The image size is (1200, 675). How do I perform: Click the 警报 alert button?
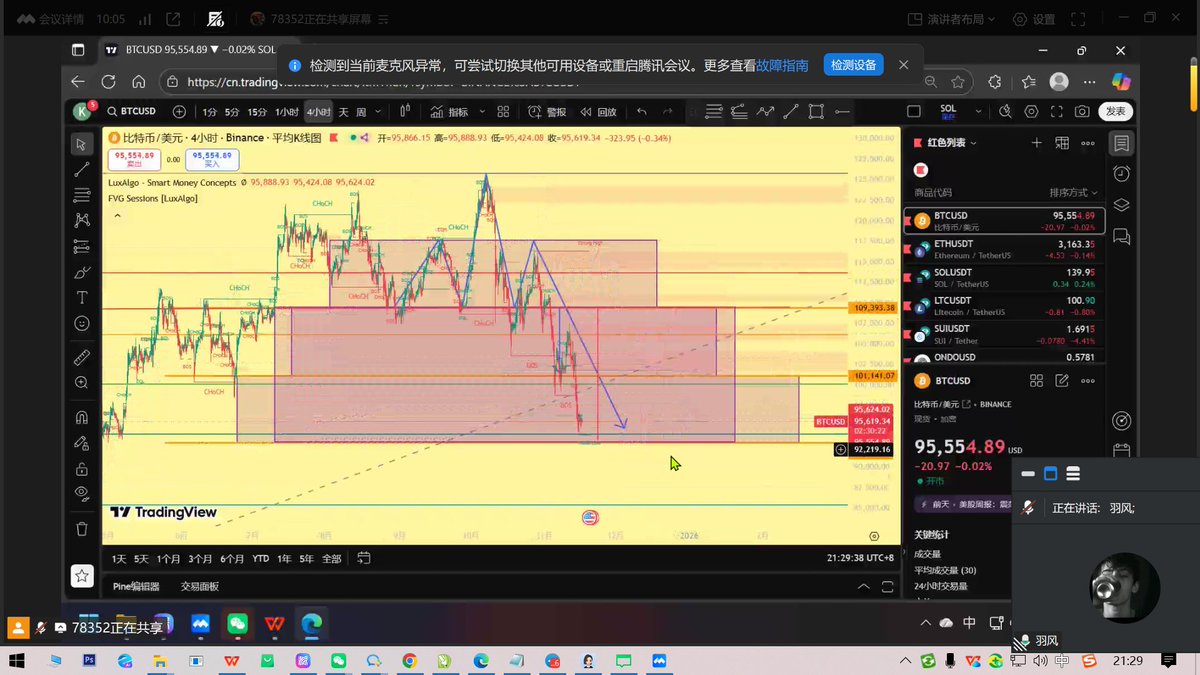(x=547, y=112)
